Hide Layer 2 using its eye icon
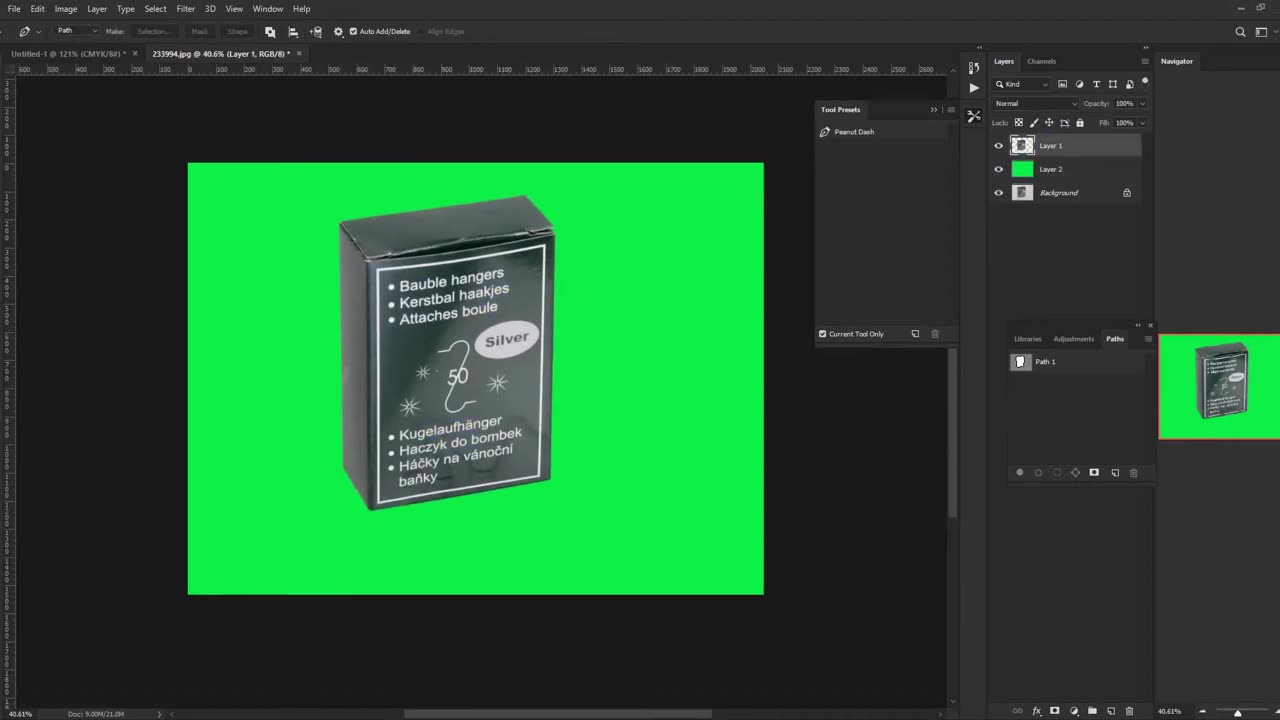The height and width of the screenshot is (720, 1280). tap(998, 169)
